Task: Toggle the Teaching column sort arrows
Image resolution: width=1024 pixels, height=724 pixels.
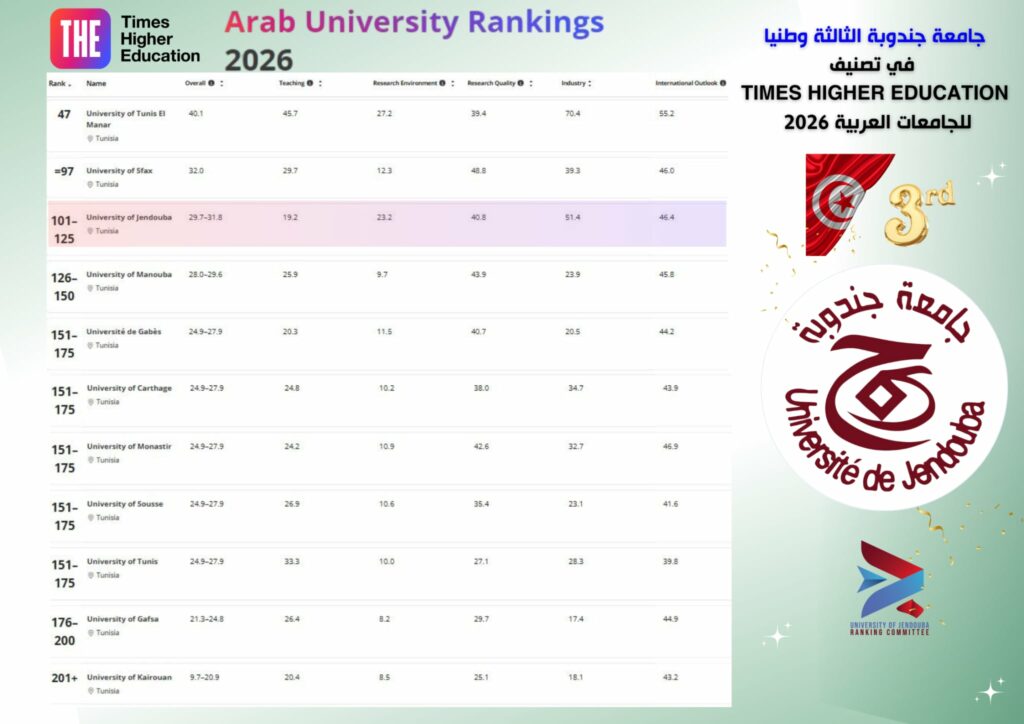Action: coord(320,84)
